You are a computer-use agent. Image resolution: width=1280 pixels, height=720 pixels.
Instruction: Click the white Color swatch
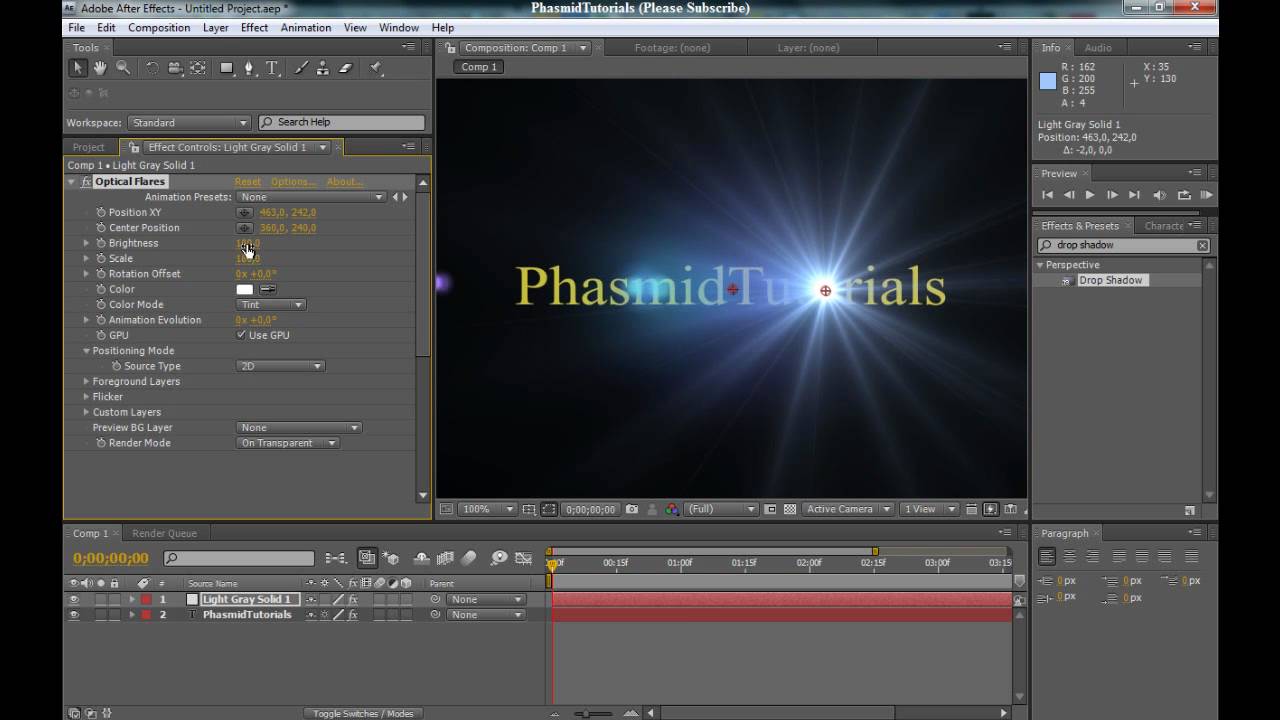click(245, 289)
